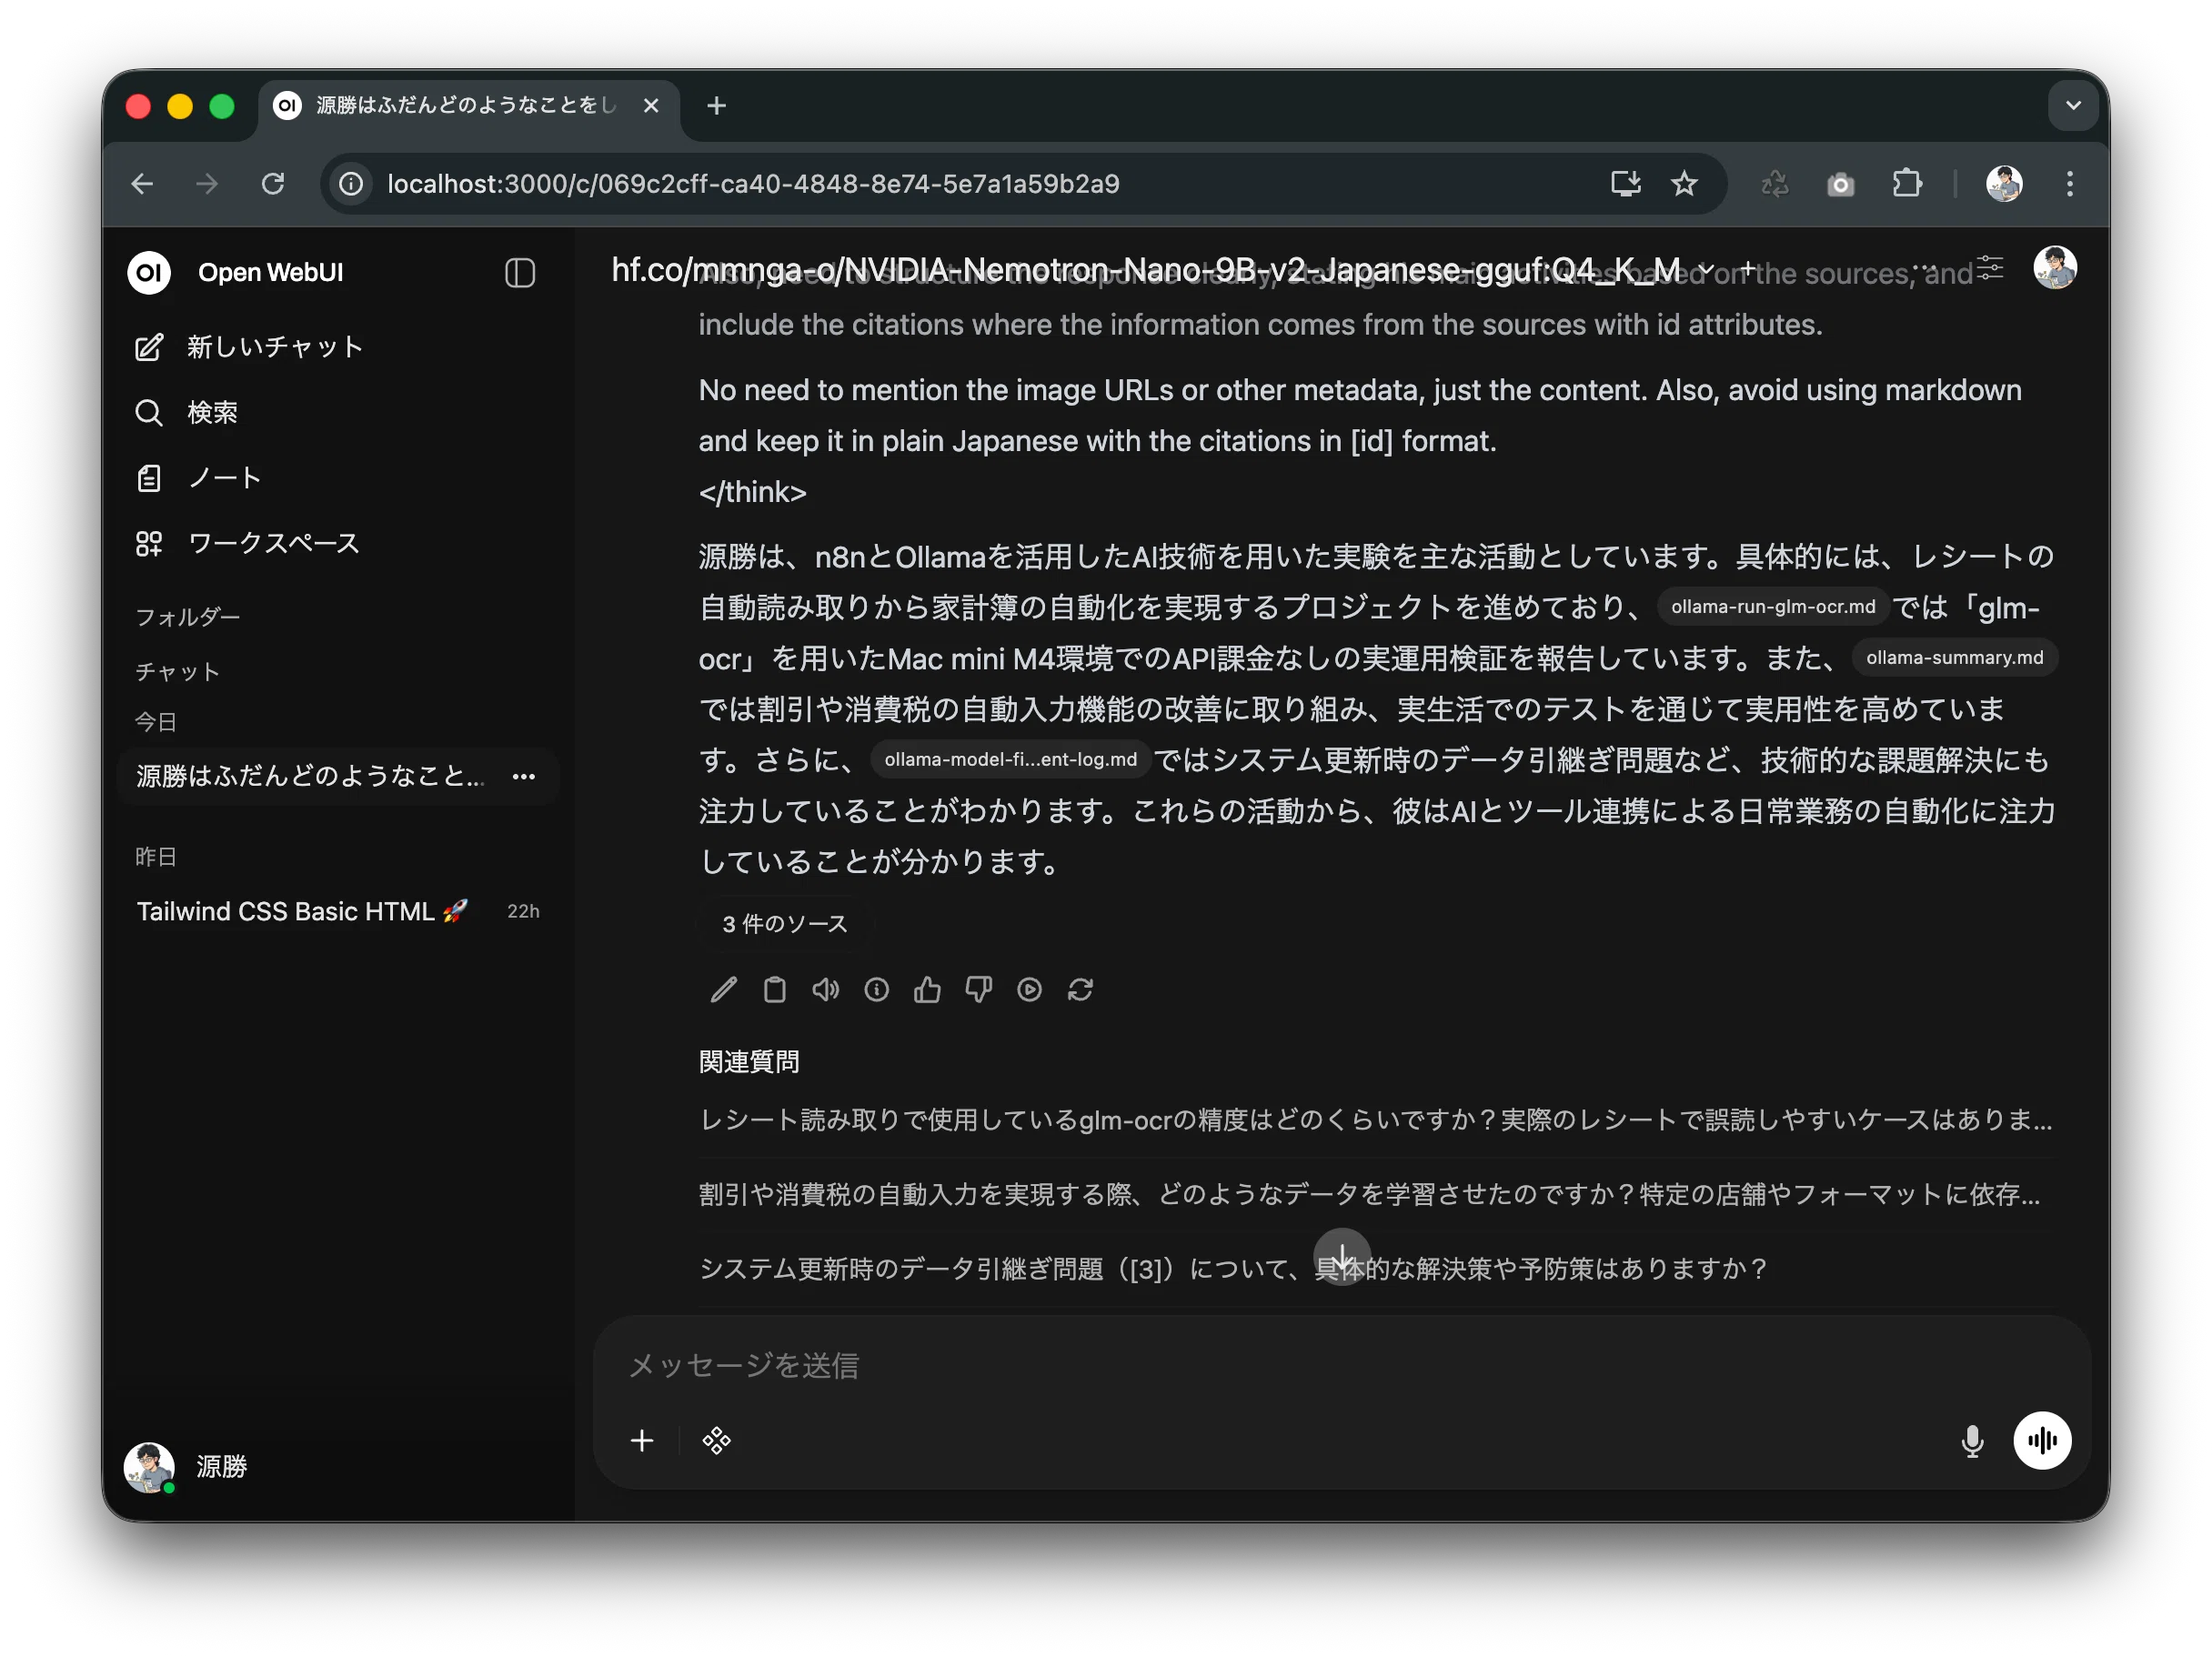This screenshot has width=2212, height=1657.
Task: Open Chrome three-dot menu
Action: pos(2070,184)
